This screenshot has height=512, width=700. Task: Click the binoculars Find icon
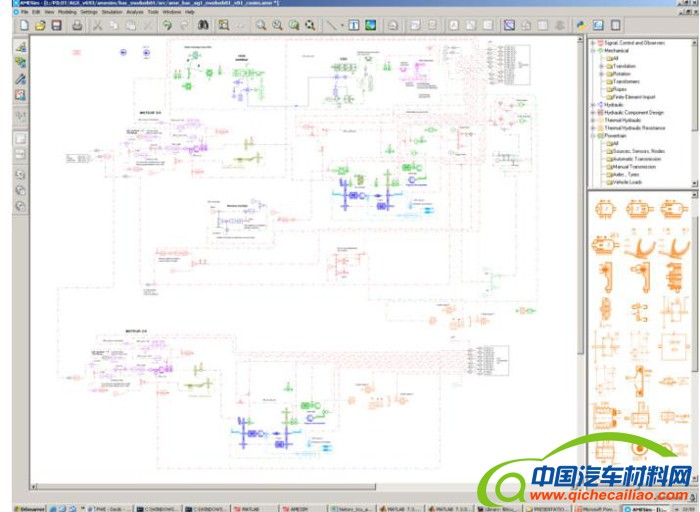point(202,24)
